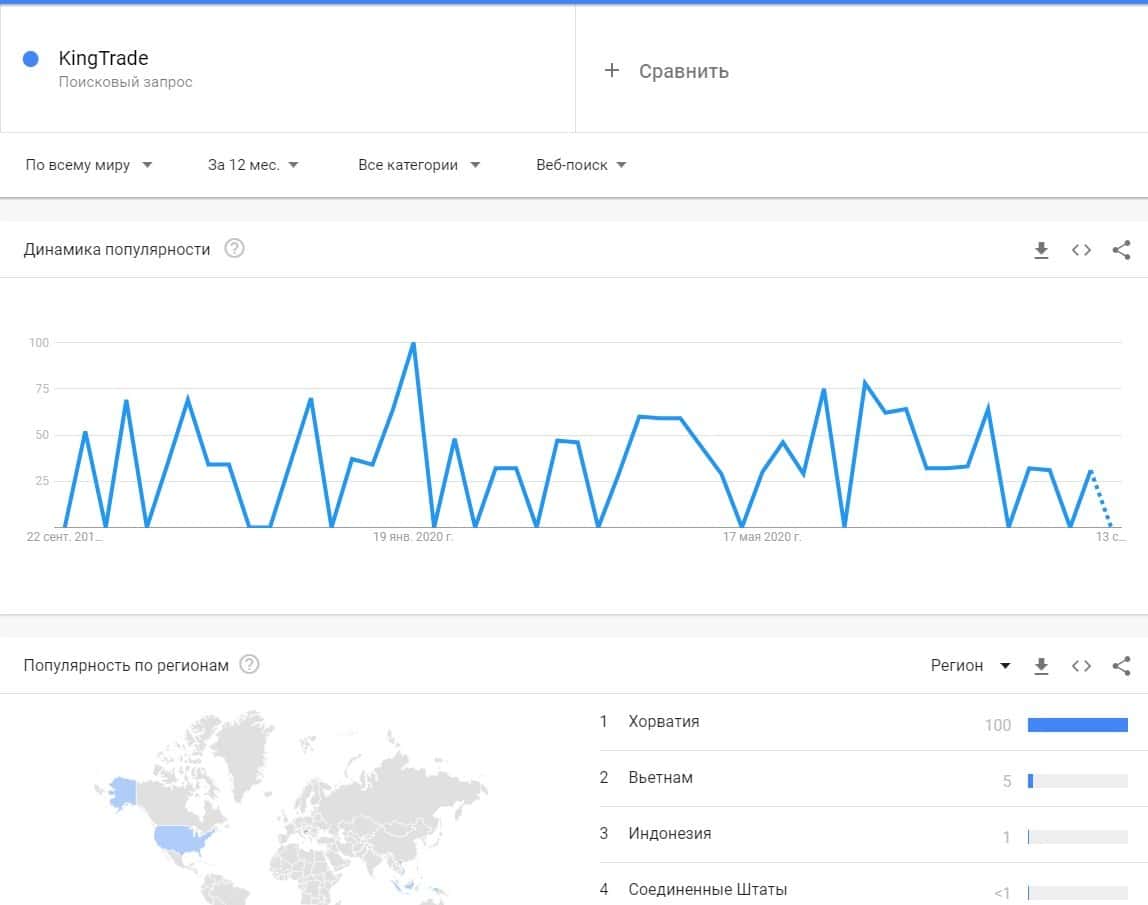
Task: Share the regions popularity panel
Action: tap(1121, 666)
